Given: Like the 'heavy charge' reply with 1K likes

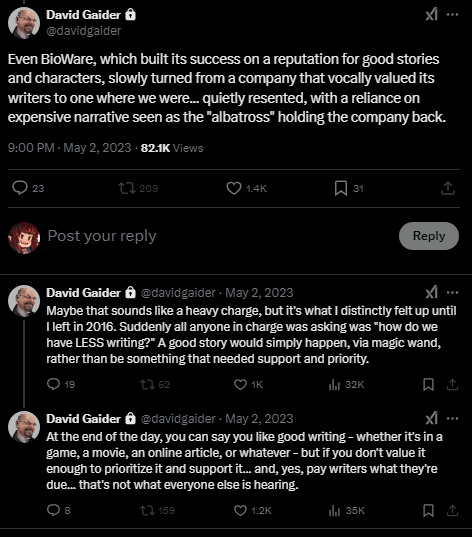Looking at the screenshot, I should pyautogui.click(x=240, y=384).
